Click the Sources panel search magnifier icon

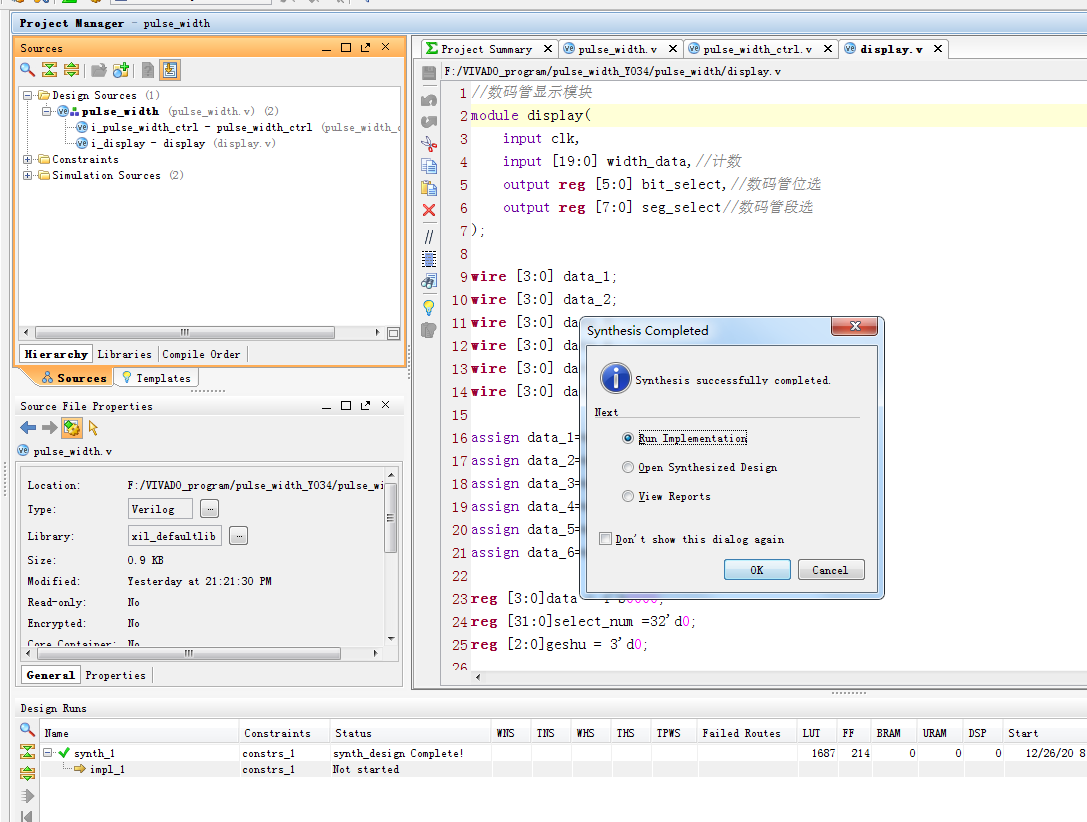[x=28, y=70]
